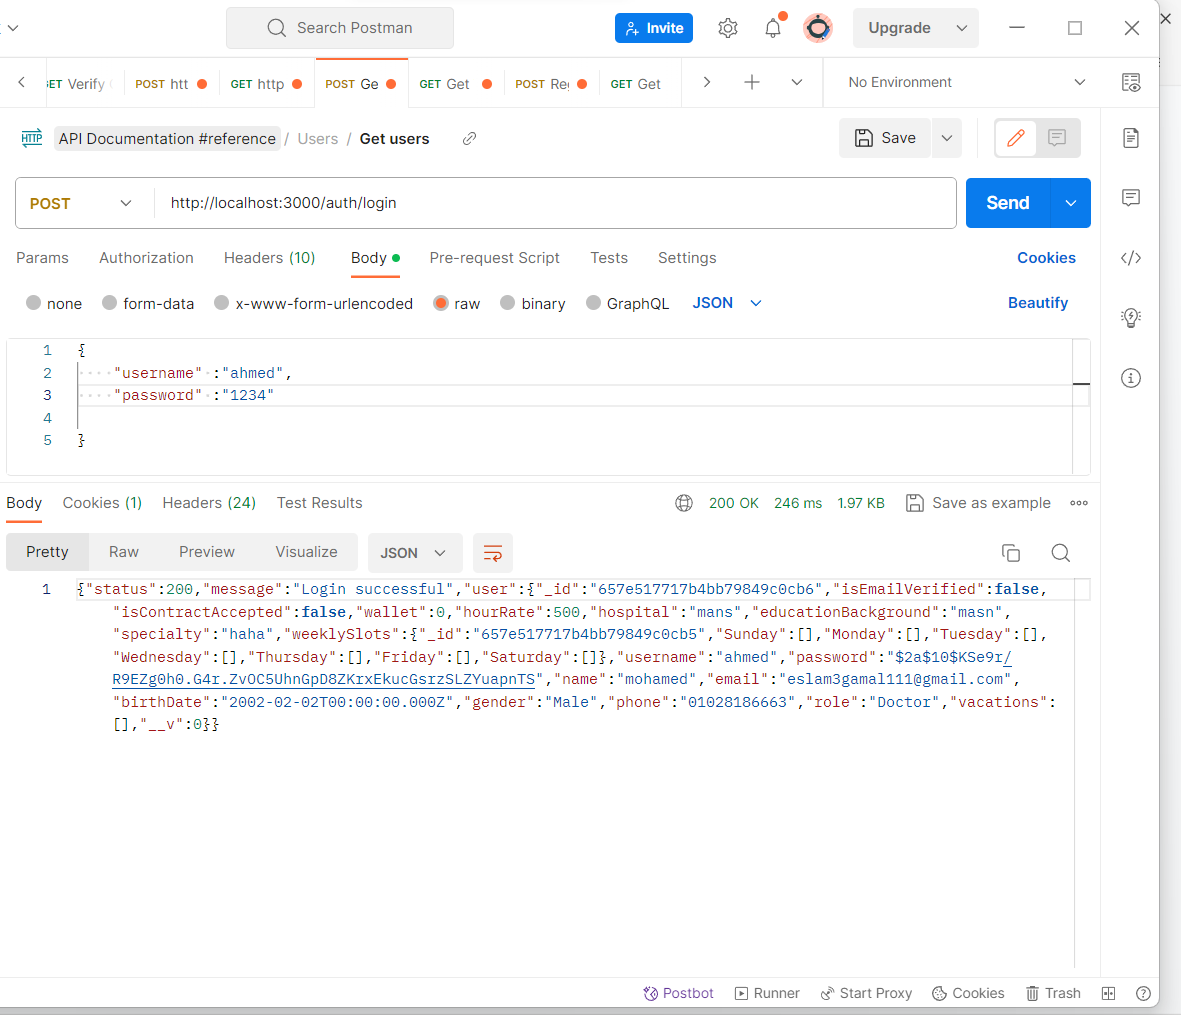Switch to edit mode pencil icon

pyautogui.click(x=1016, y=138)
